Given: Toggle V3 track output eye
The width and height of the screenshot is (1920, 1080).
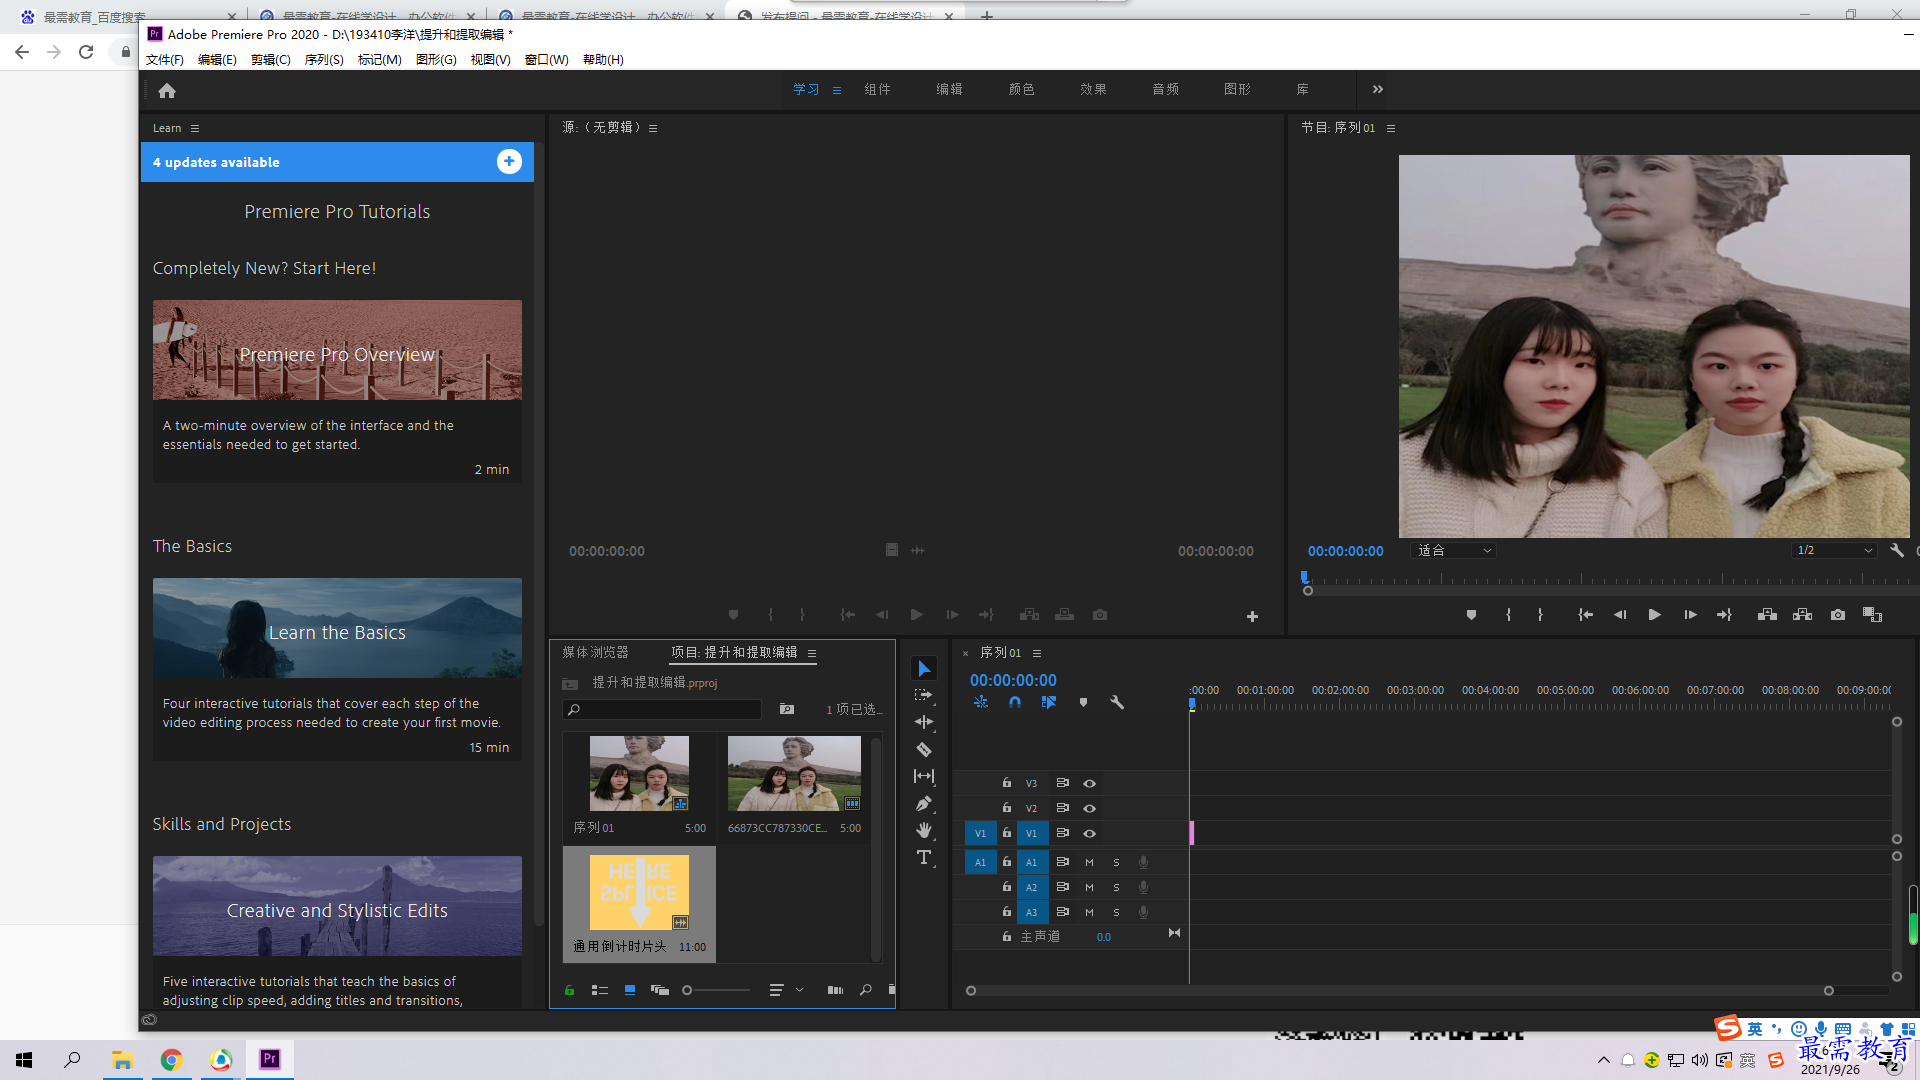Looking at the screenshot, I should click(1090, 783).
